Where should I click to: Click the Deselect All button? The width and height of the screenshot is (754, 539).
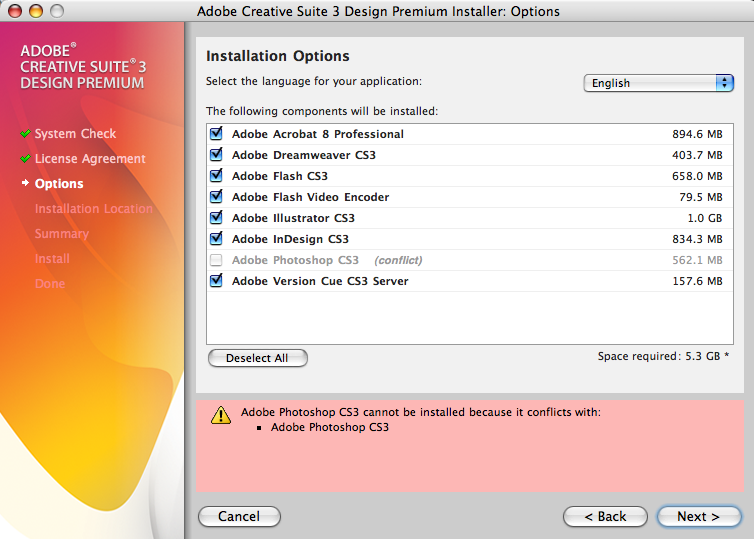[258, 358]
